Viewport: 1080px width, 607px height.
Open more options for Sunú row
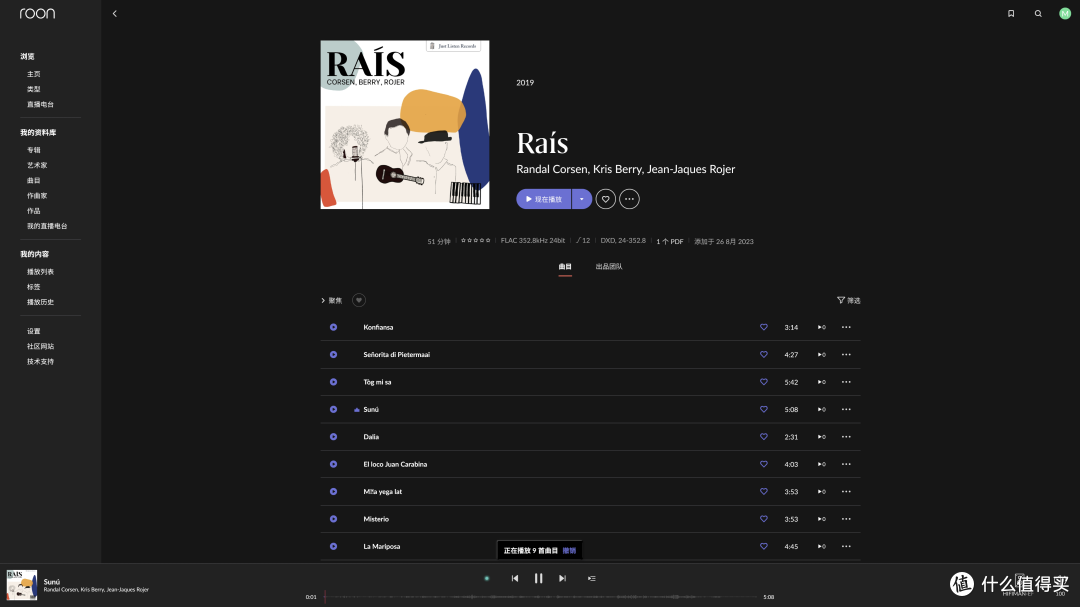[x=846, y=409]
